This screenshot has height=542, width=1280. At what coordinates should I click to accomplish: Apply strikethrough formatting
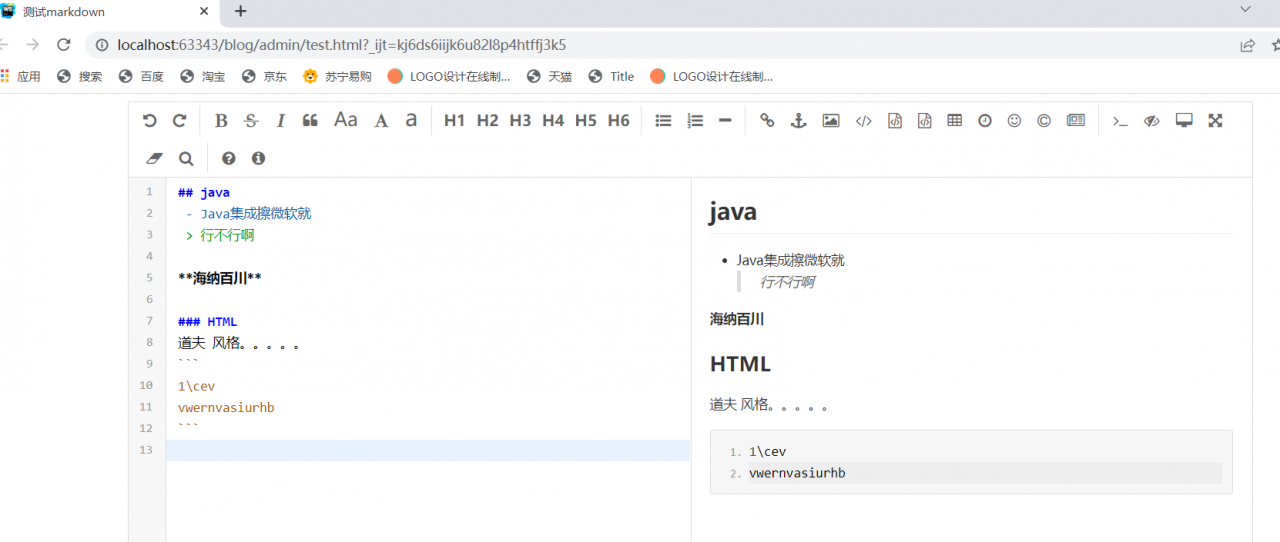251,121
